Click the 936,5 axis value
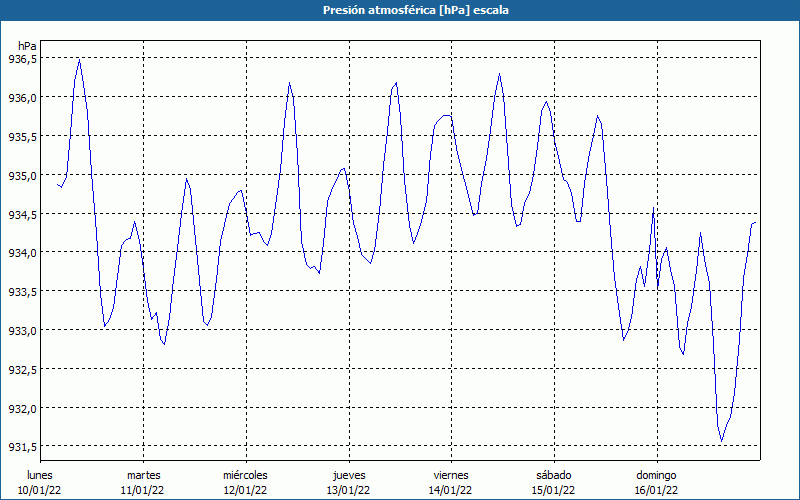This screenshot has height=500, width=800. coord(22,59)
